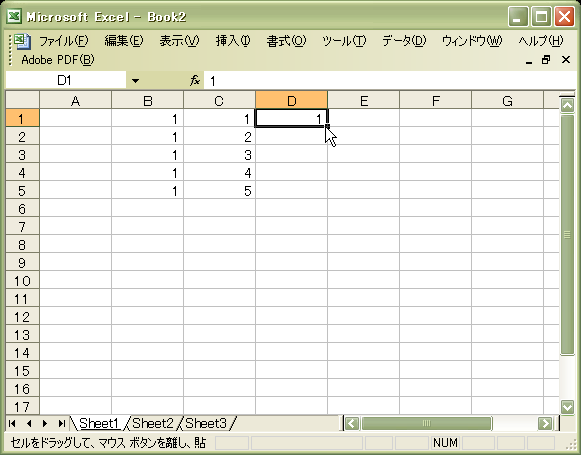
Task: Minimize the workbook document window
Action: 529,61
